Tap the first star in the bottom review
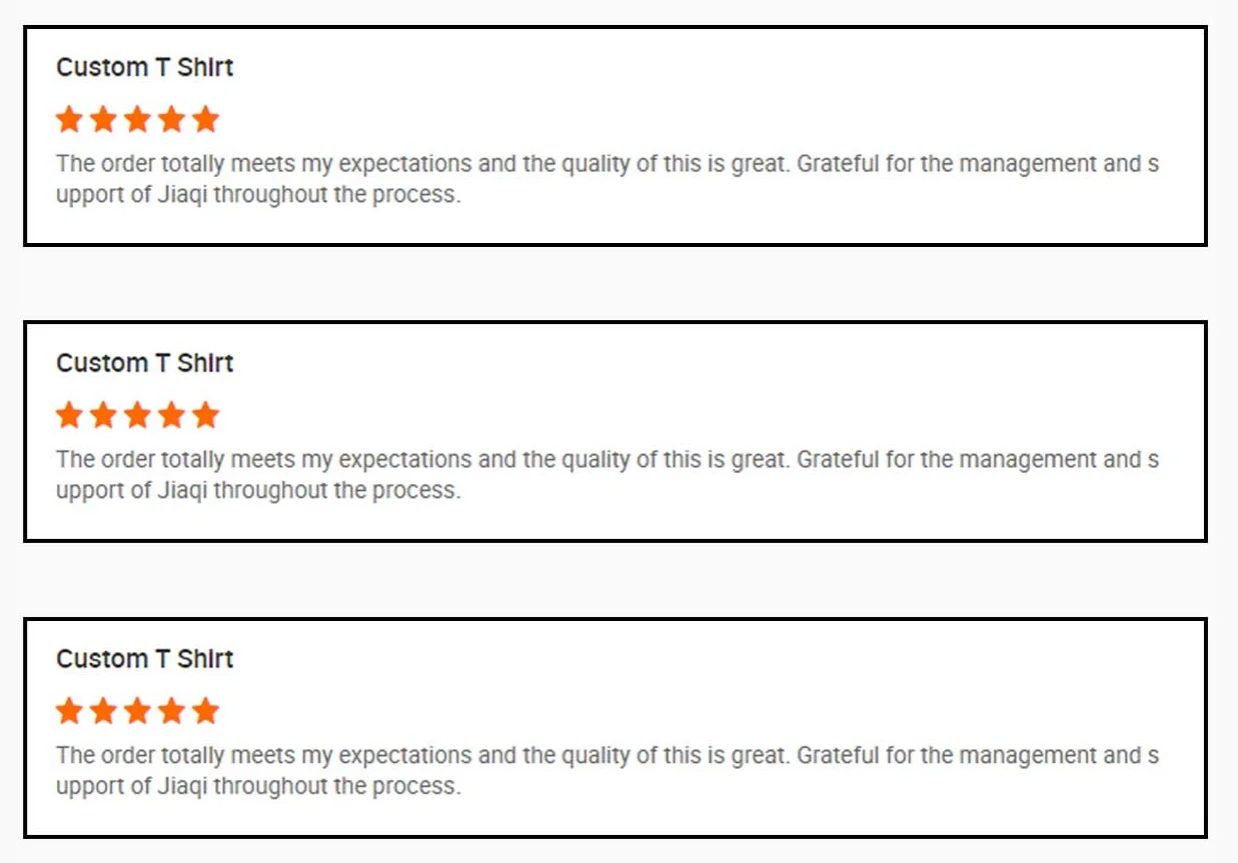 pyautogui.click(x=69, y=711)
